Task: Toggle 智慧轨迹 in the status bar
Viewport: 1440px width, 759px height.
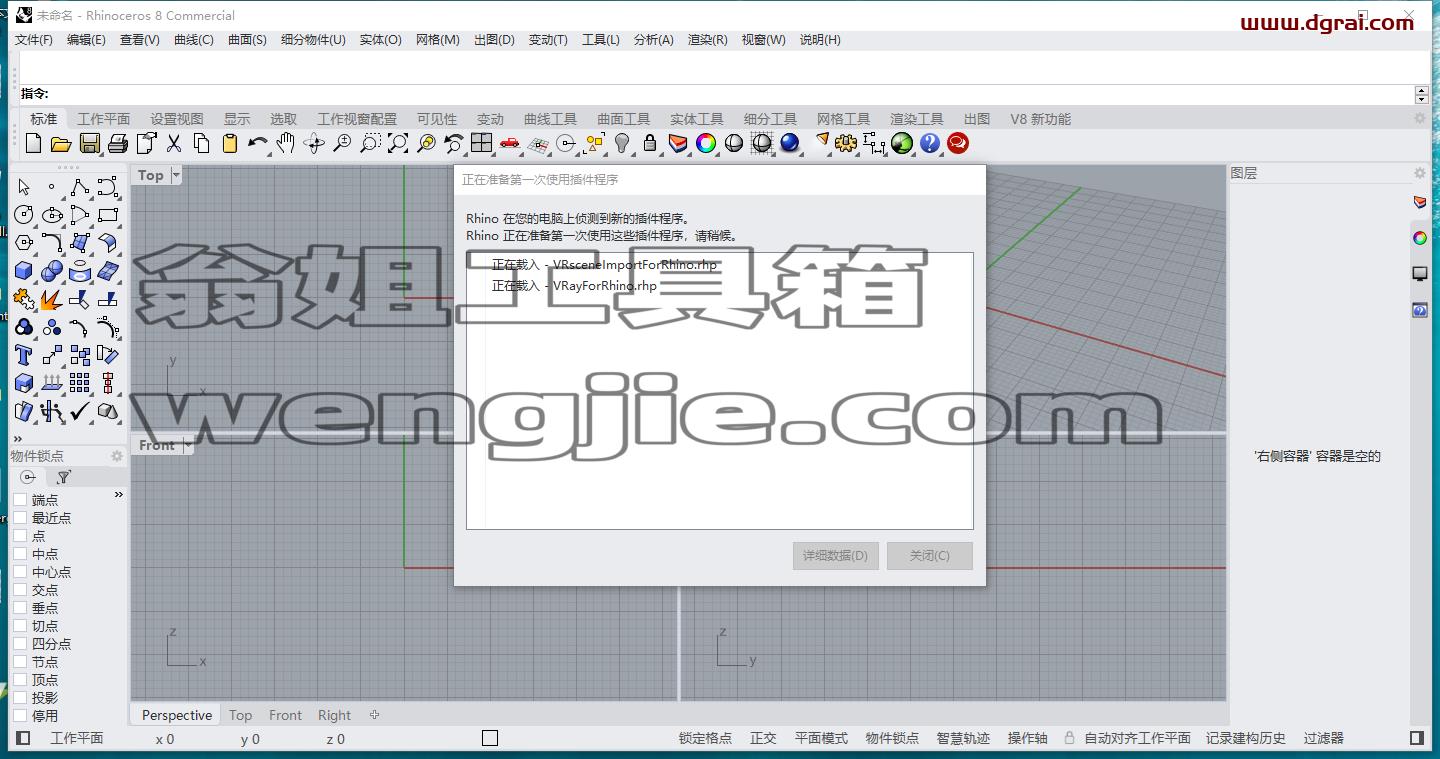Action: pos(963,738)
